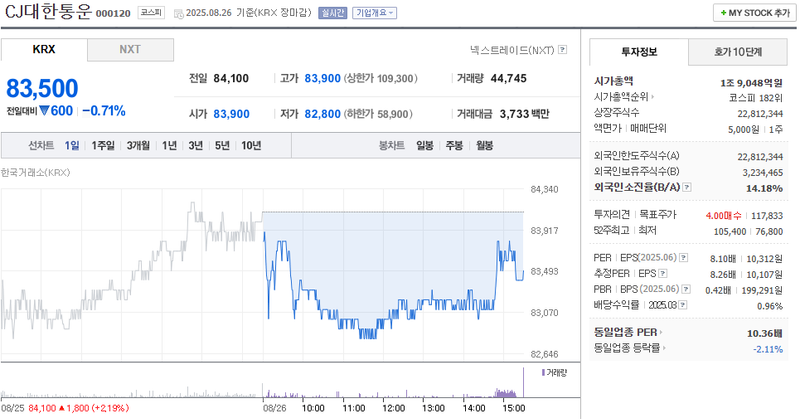800x419 pixels.
Task: Click 상장주식수 label
Action: [616, 112]
